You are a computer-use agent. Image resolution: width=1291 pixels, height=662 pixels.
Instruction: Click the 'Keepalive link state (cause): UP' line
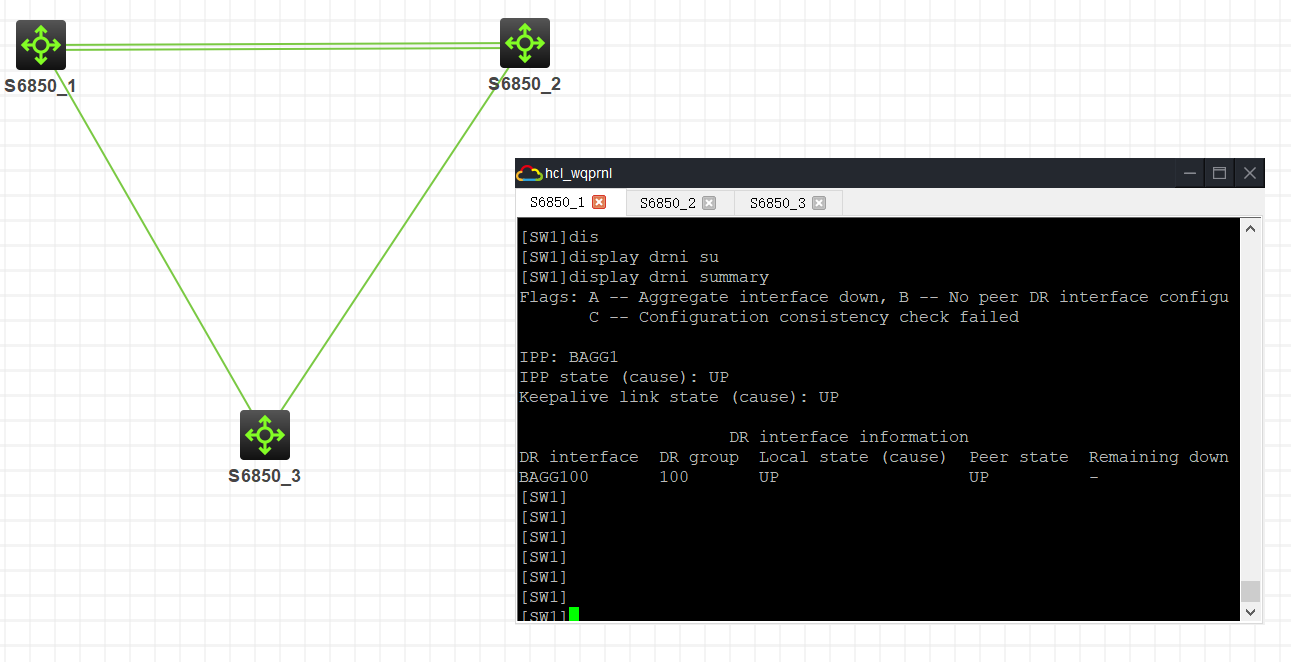point(679,397)
